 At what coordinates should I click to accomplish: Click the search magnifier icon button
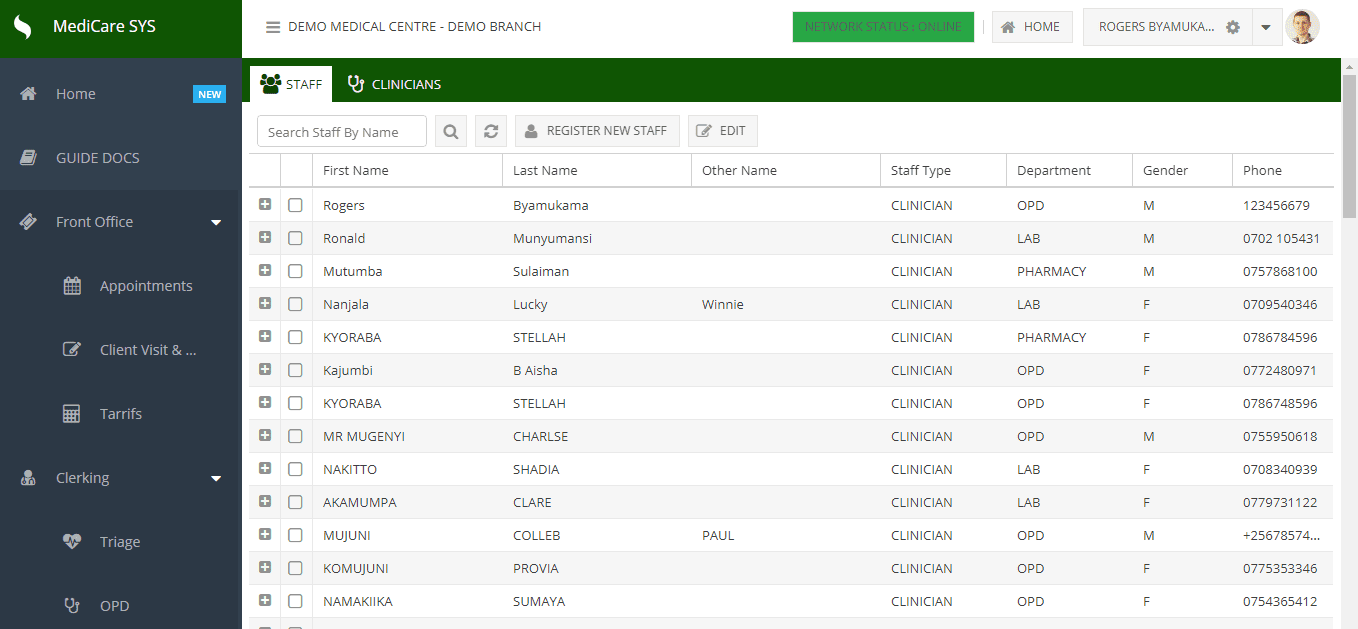point(451,131)
